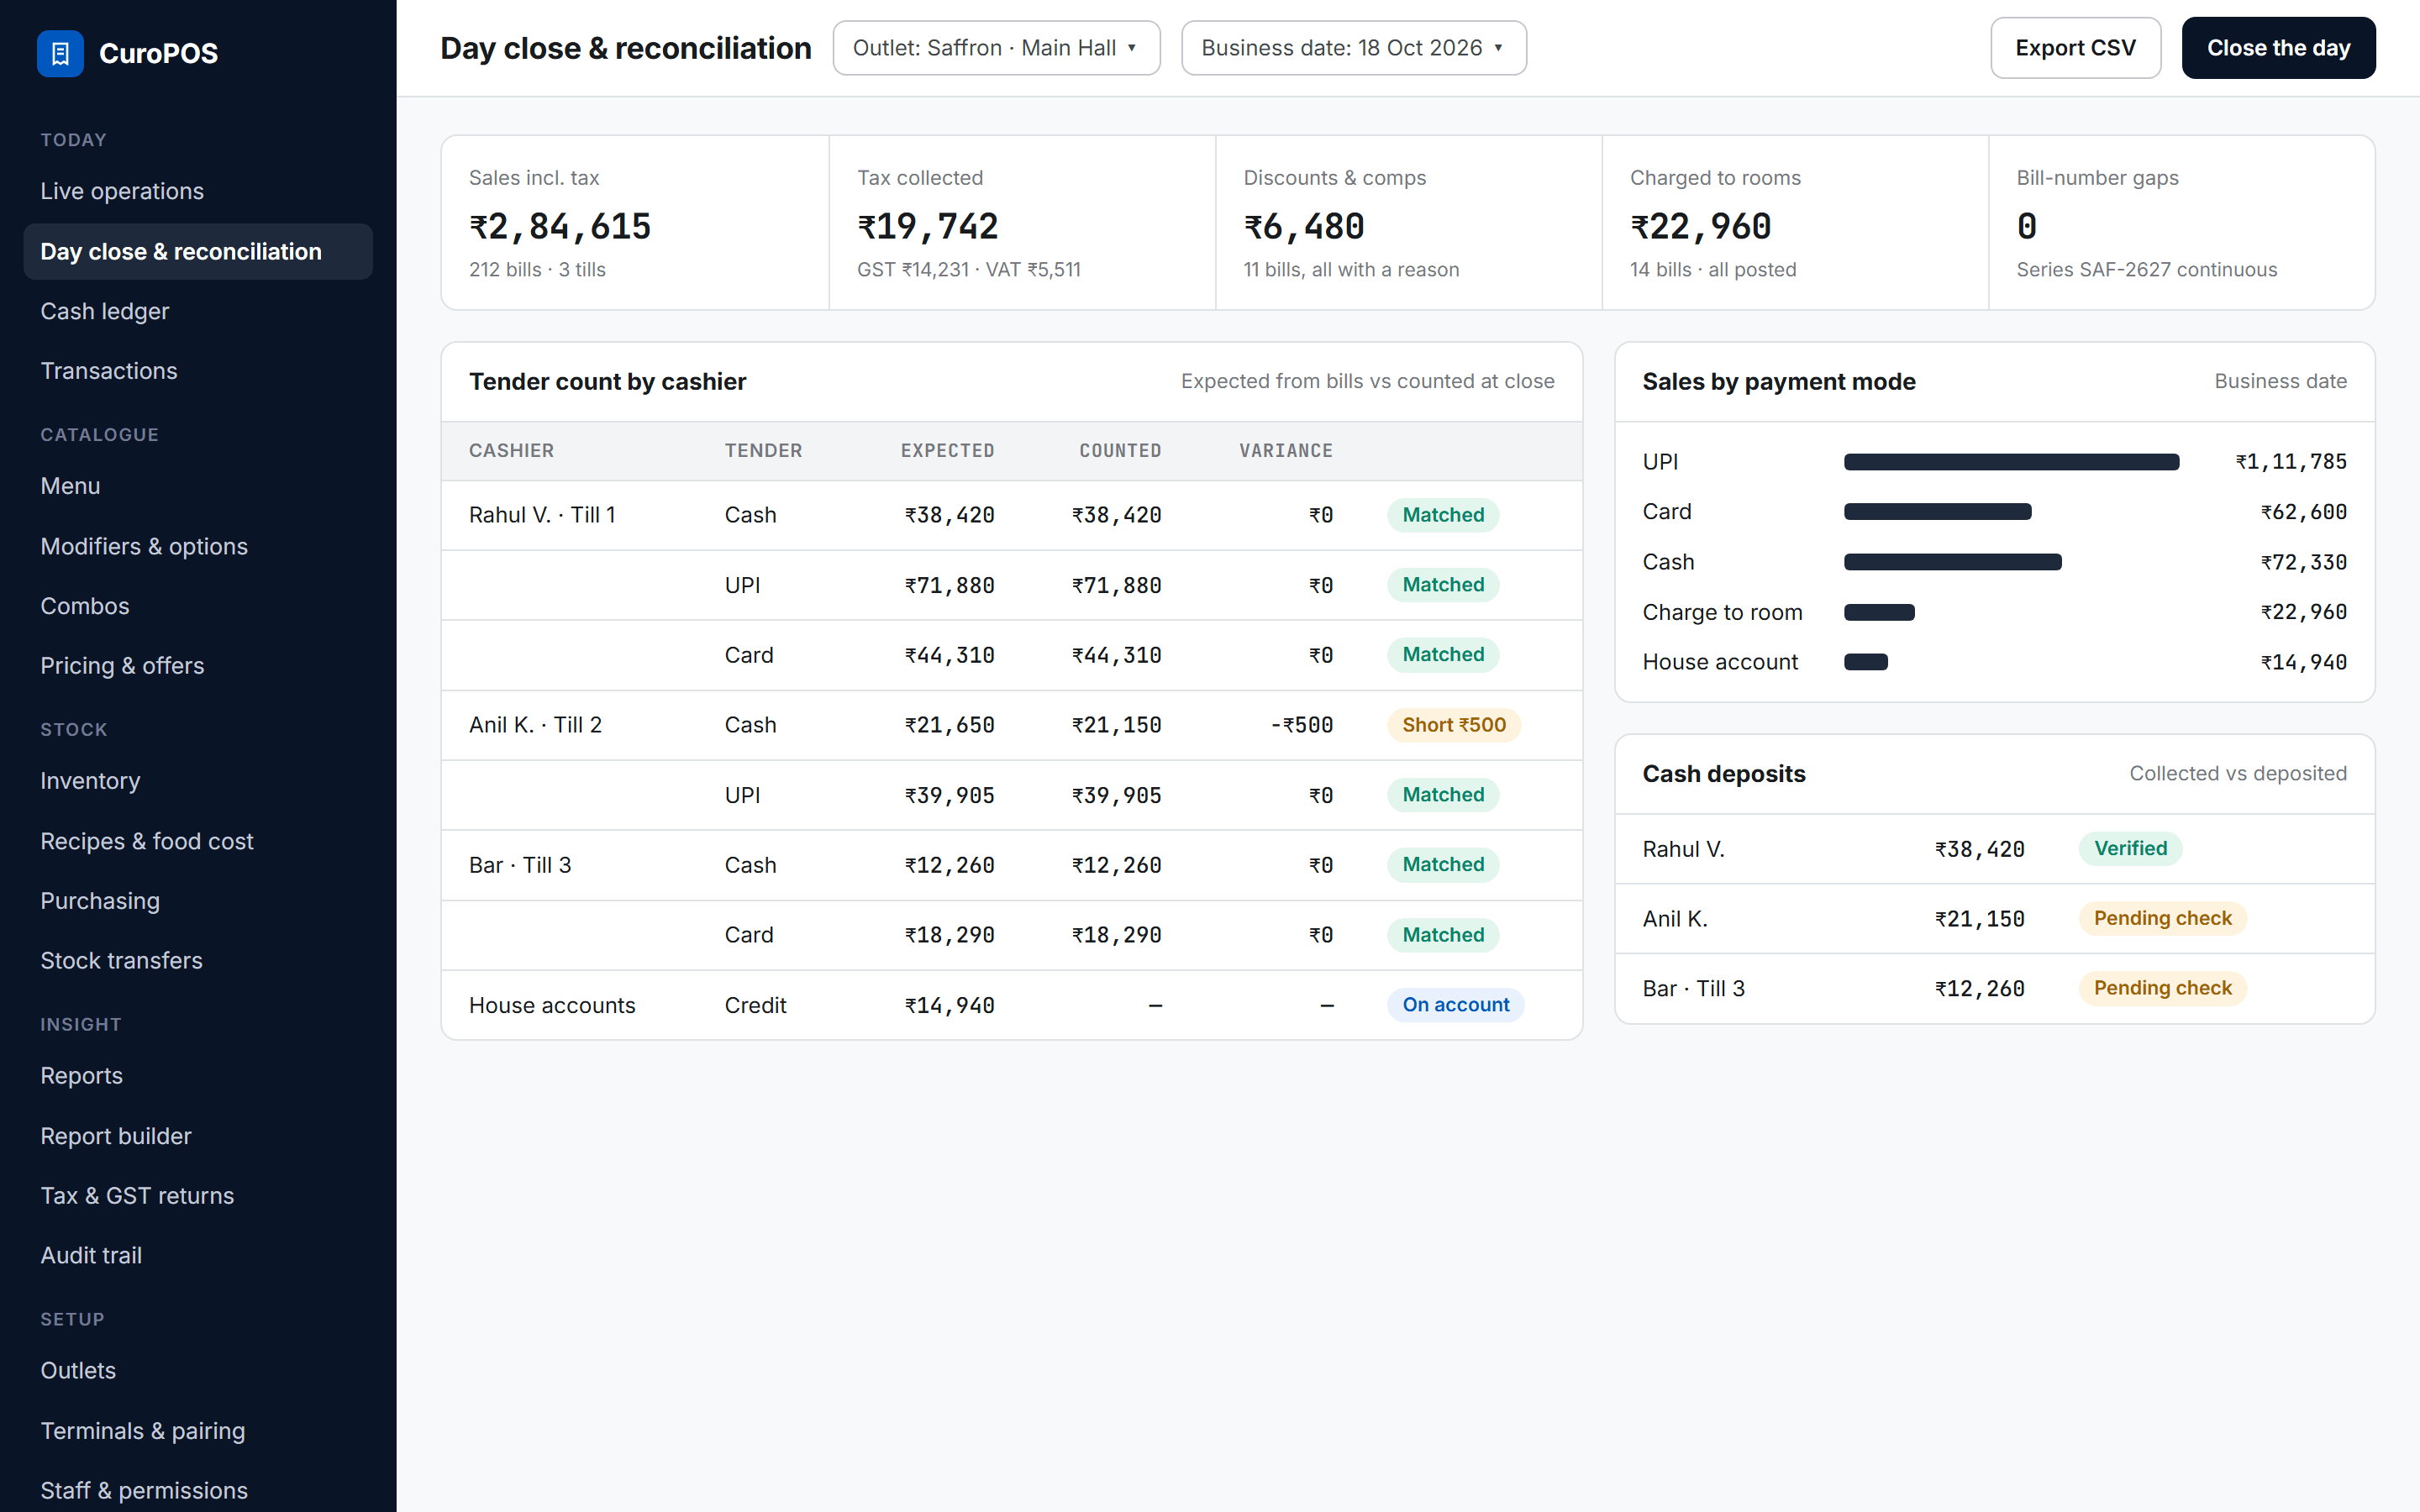This screenshot has height=1512, width=2420.
Task: Select Day close & reconciliation in sidebar
Action: pos(198,251)
